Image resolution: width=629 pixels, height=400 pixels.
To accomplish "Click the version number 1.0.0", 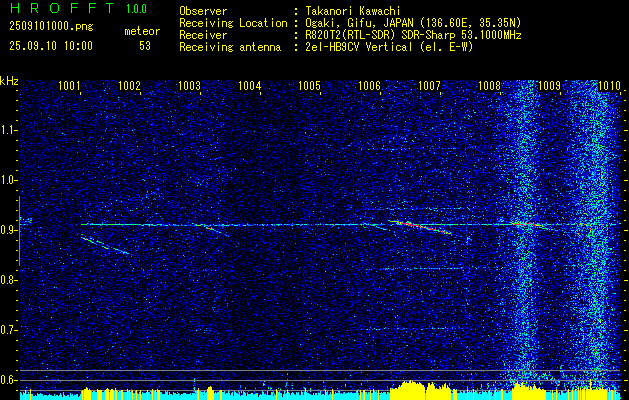I will point(136,8).
